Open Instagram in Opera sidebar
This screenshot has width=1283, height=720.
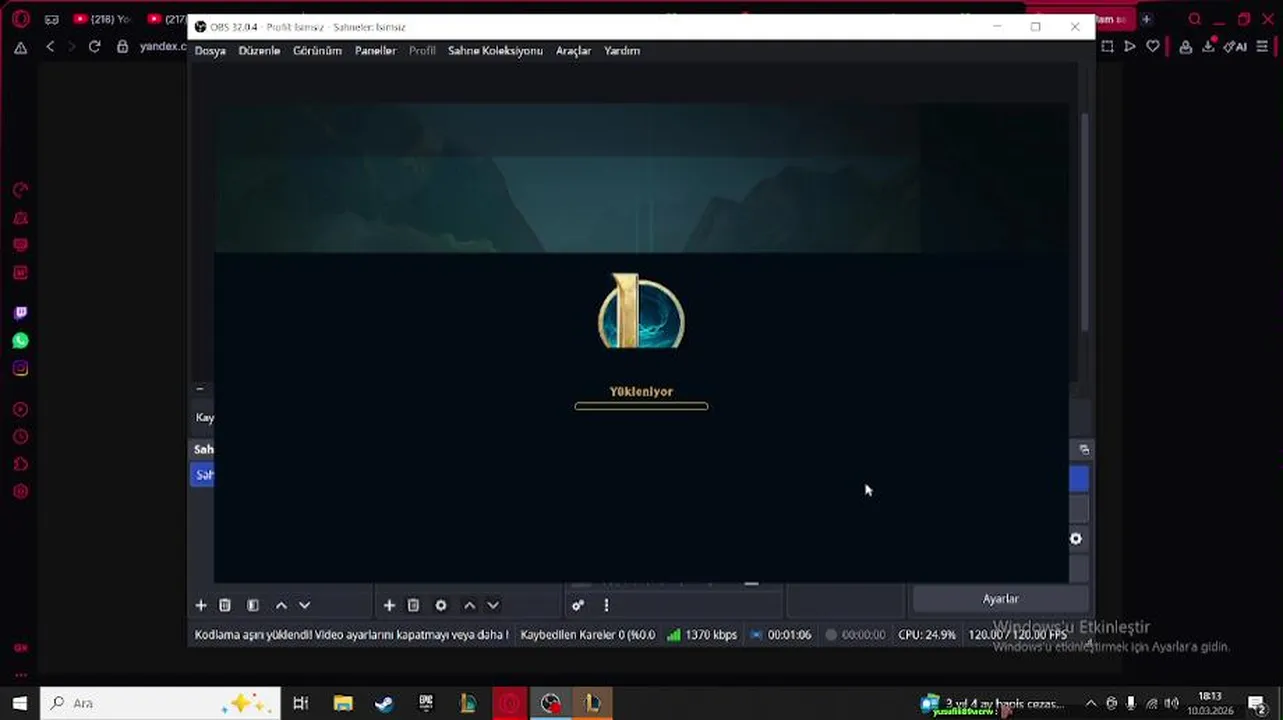pos(20,369)
